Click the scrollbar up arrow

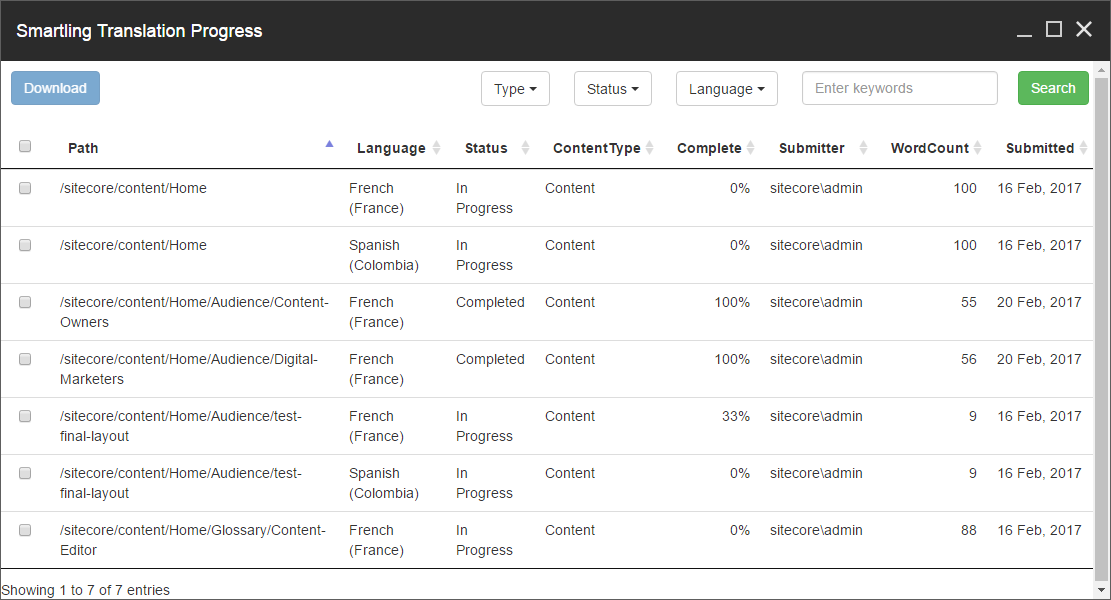coord(1102,69)
